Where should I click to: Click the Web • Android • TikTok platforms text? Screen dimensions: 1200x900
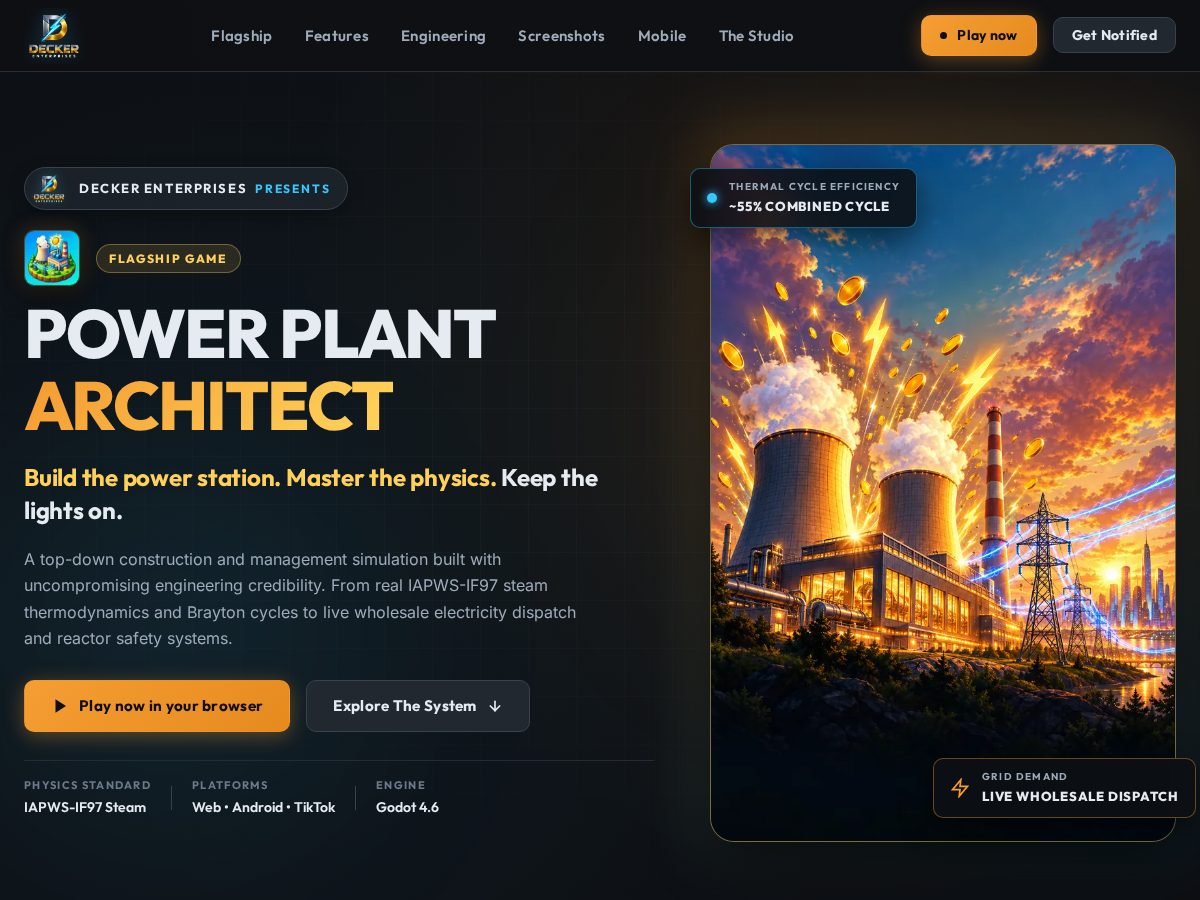click(x=263, y=807)
